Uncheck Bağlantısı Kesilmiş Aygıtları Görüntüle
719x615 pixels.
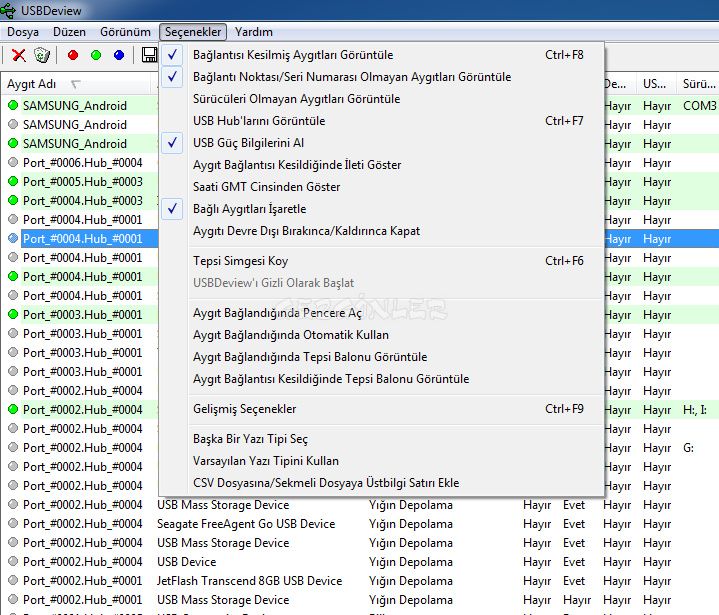tap(382, 55)
